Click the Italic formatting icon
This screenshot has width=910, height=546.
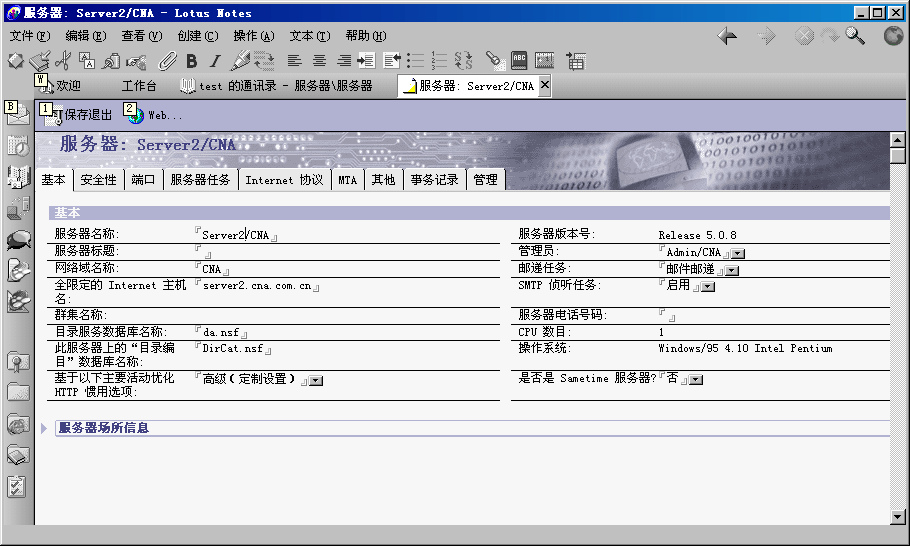(214, 61)
